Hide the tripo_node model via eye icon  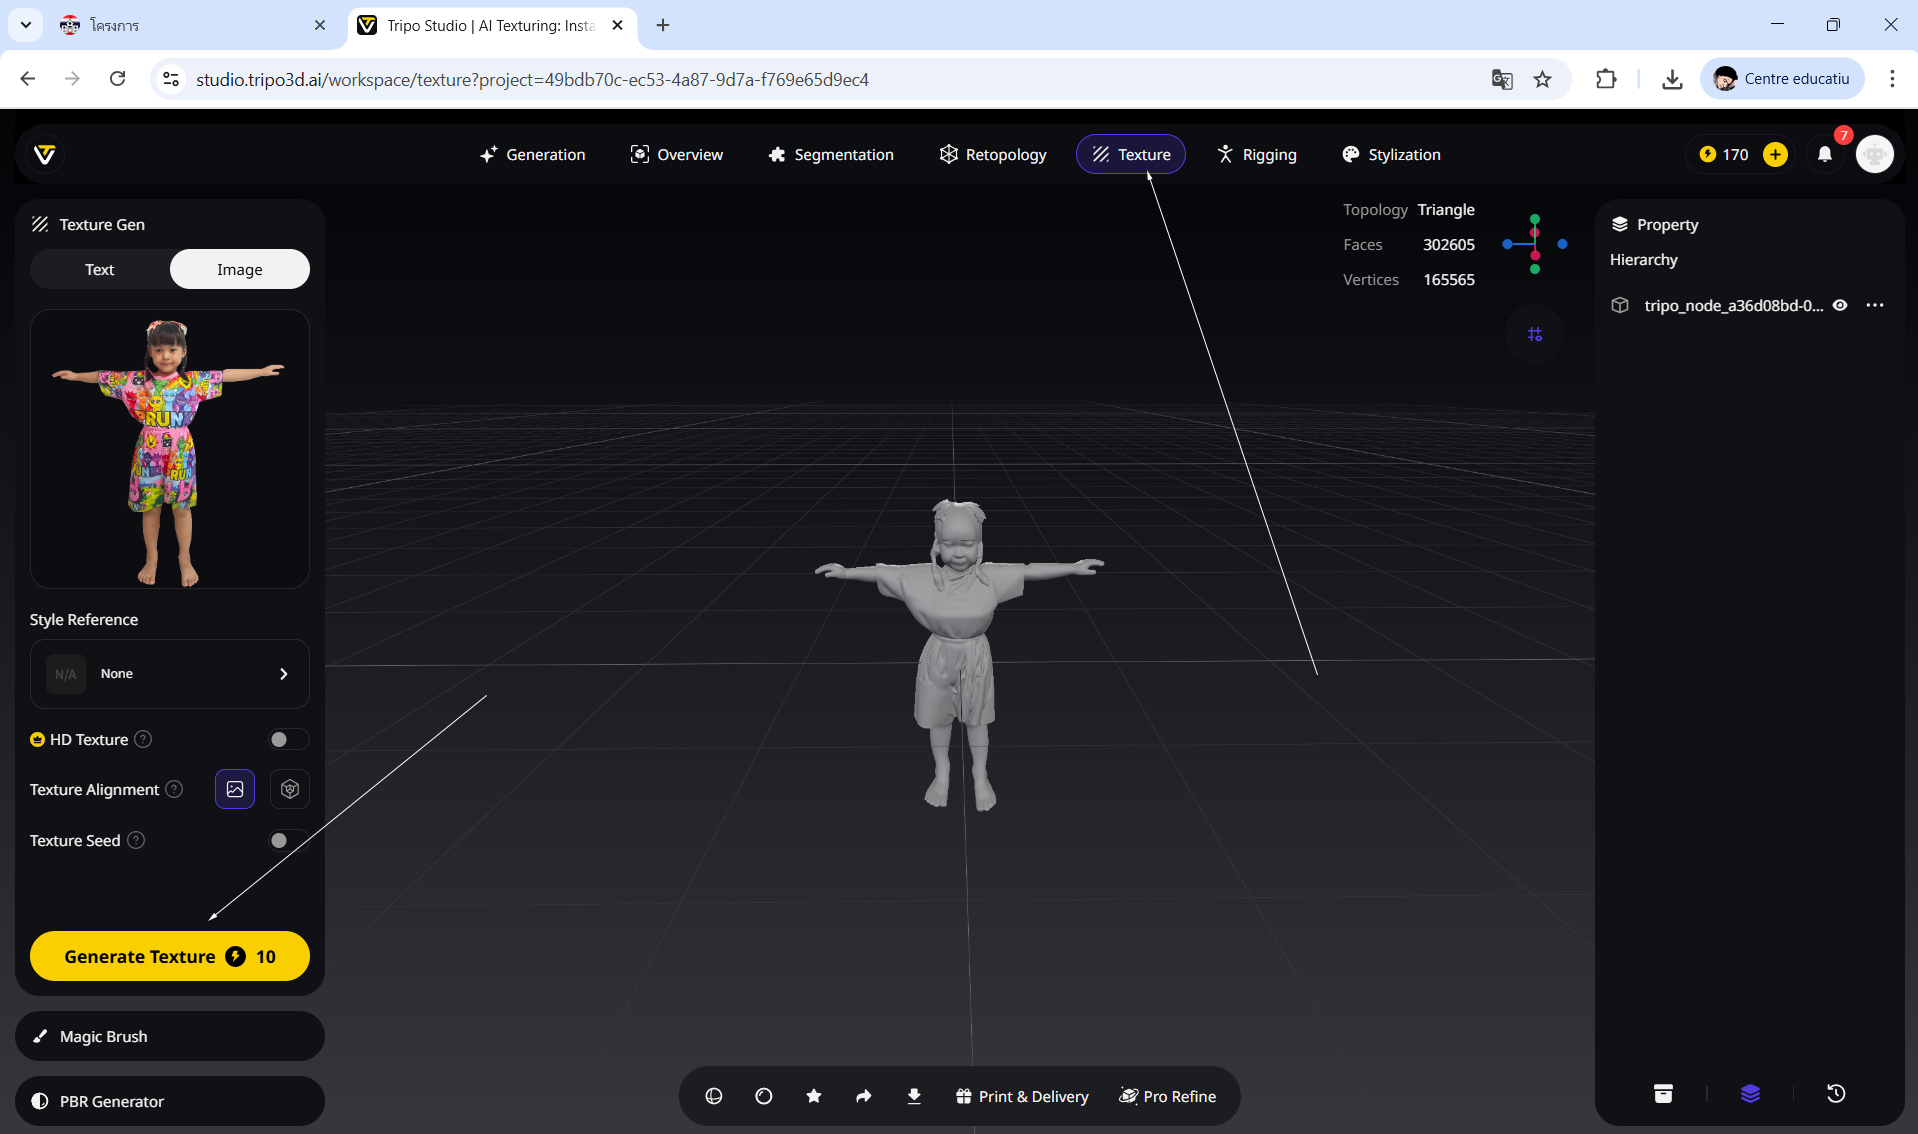coord(1840,305)
